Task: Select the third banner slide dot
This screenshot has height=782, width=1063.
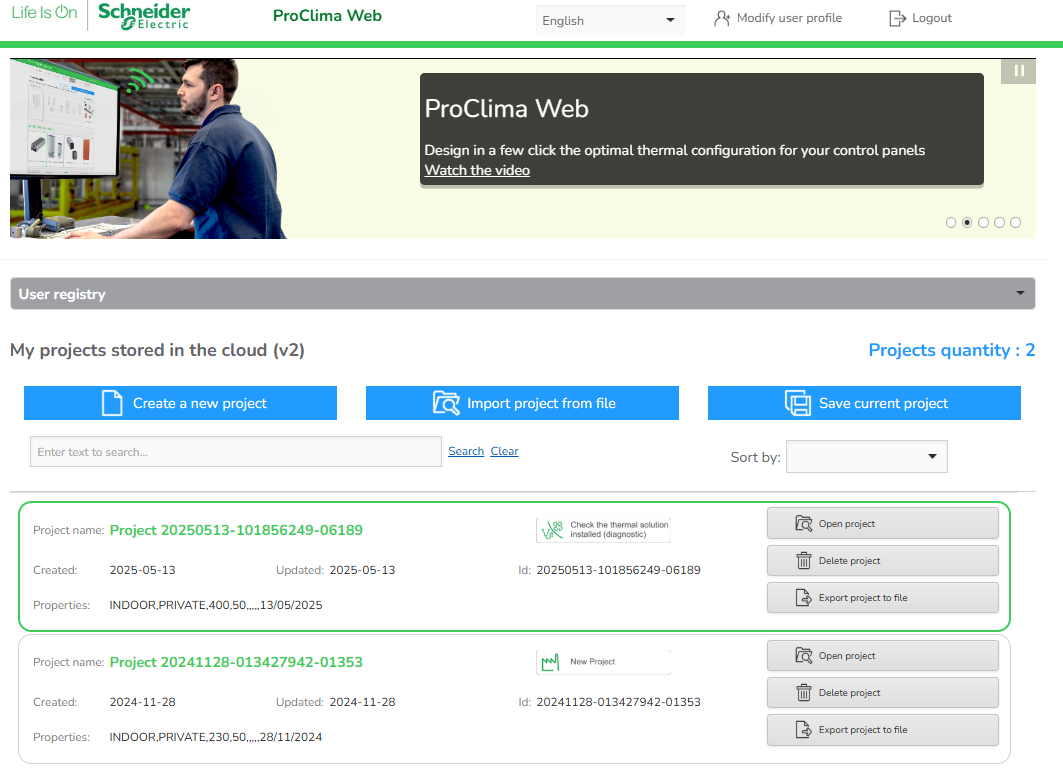Action: pyautogui.click(x=983, y=222)
